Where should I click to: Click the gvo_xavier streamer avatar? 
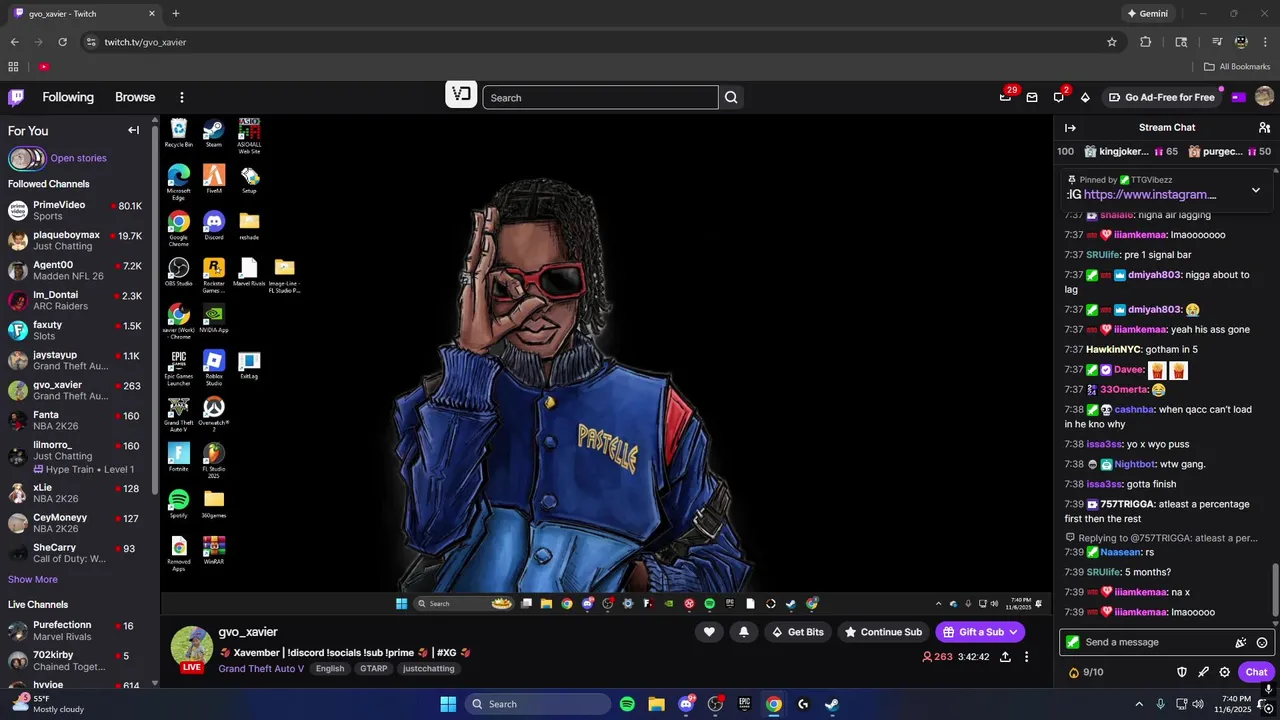(192, 647)
